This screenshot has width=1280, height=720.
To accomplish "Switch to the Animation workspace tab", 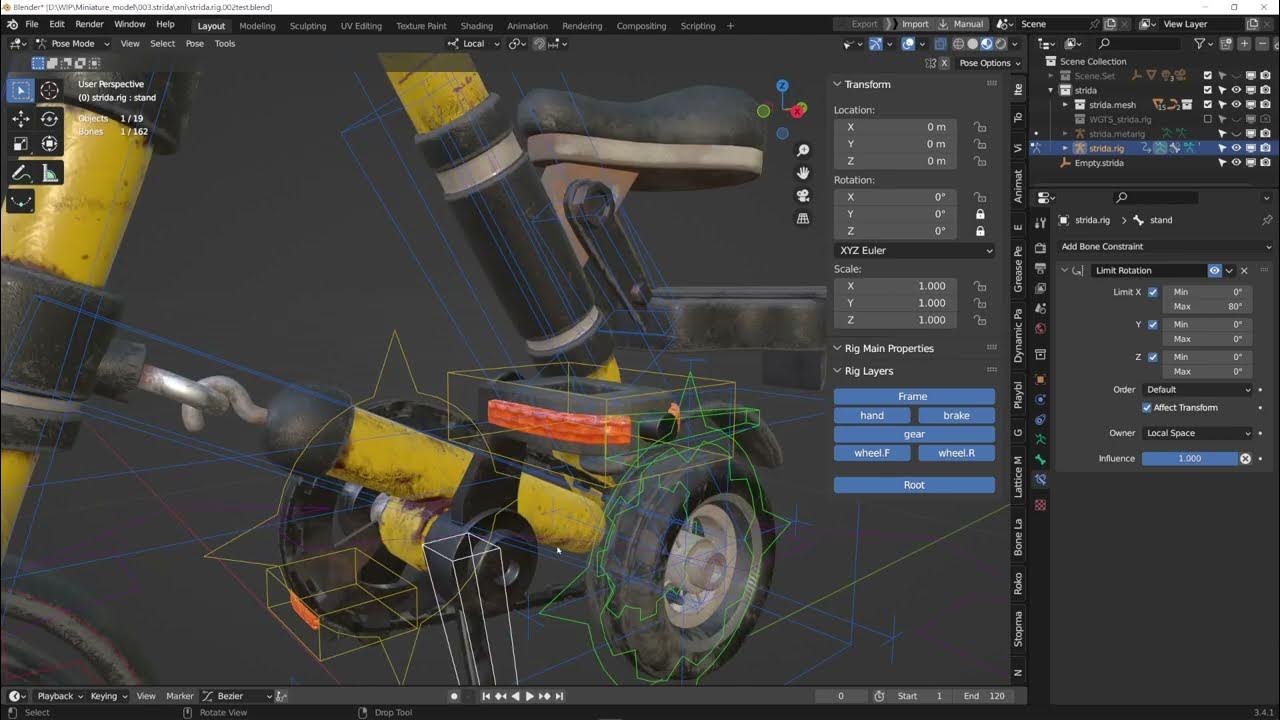I will [x=527, y=26].
